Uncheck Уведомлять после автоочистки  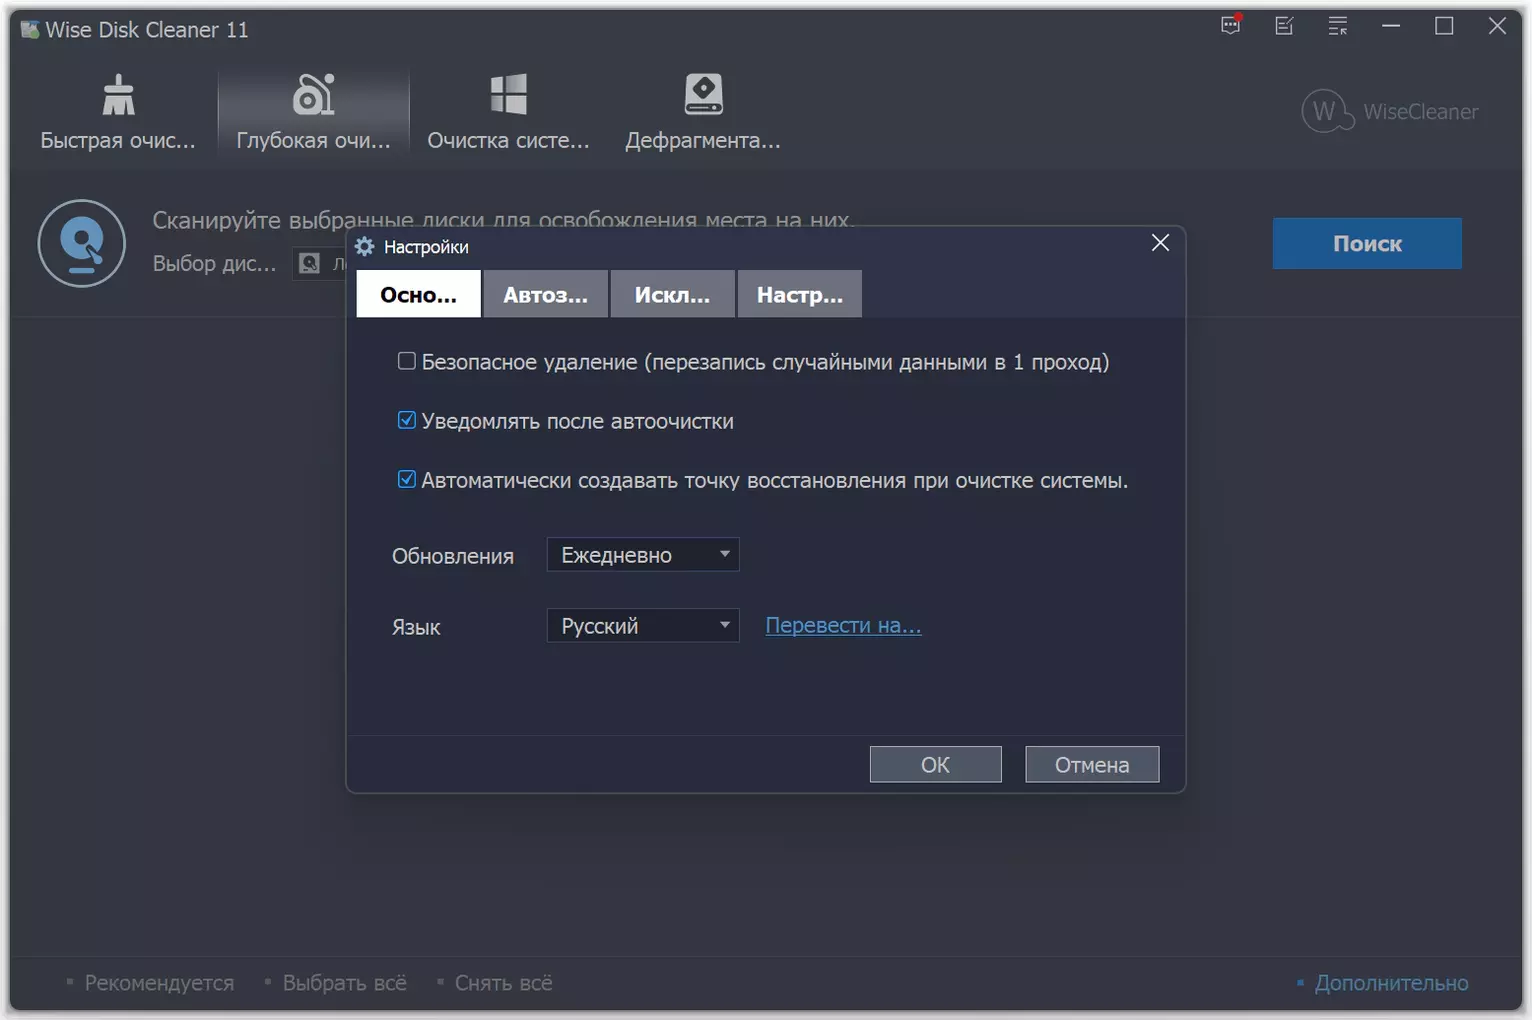[x=406, y=420]
